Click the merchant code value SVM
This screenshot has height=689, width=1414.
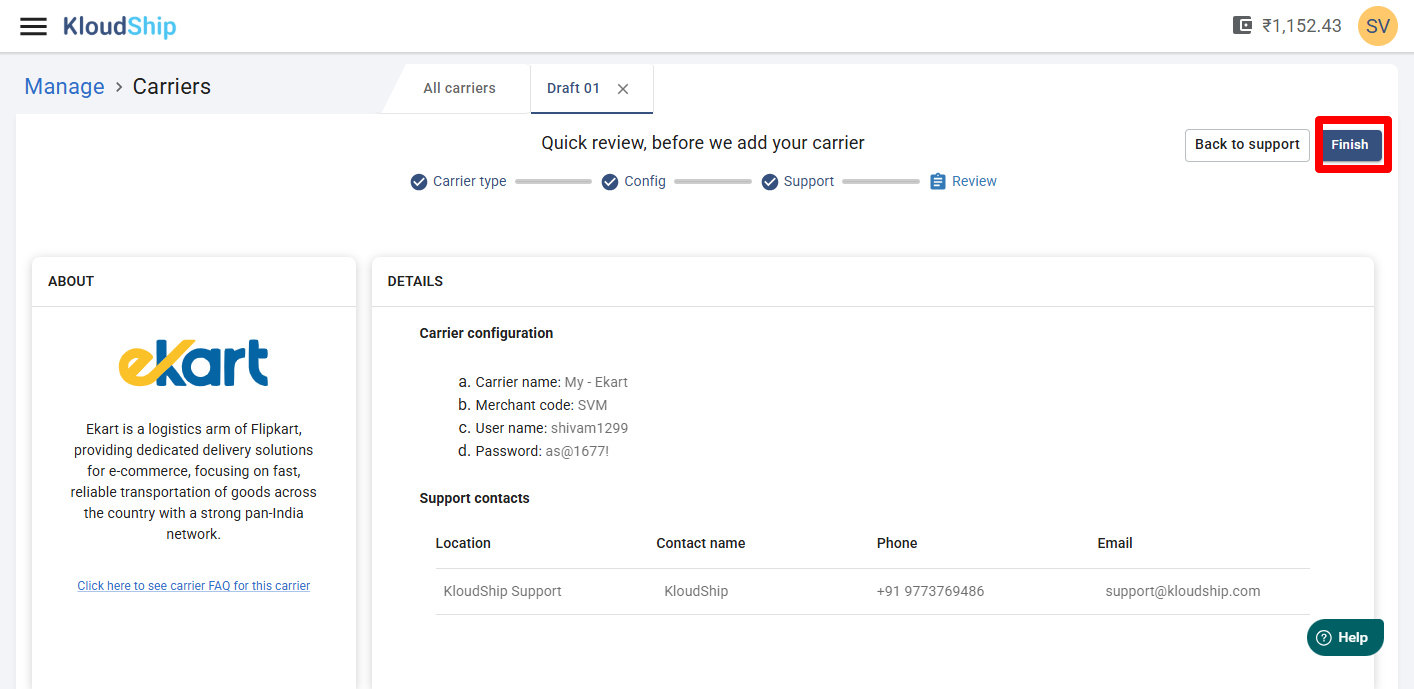click(x=592, y=405)
